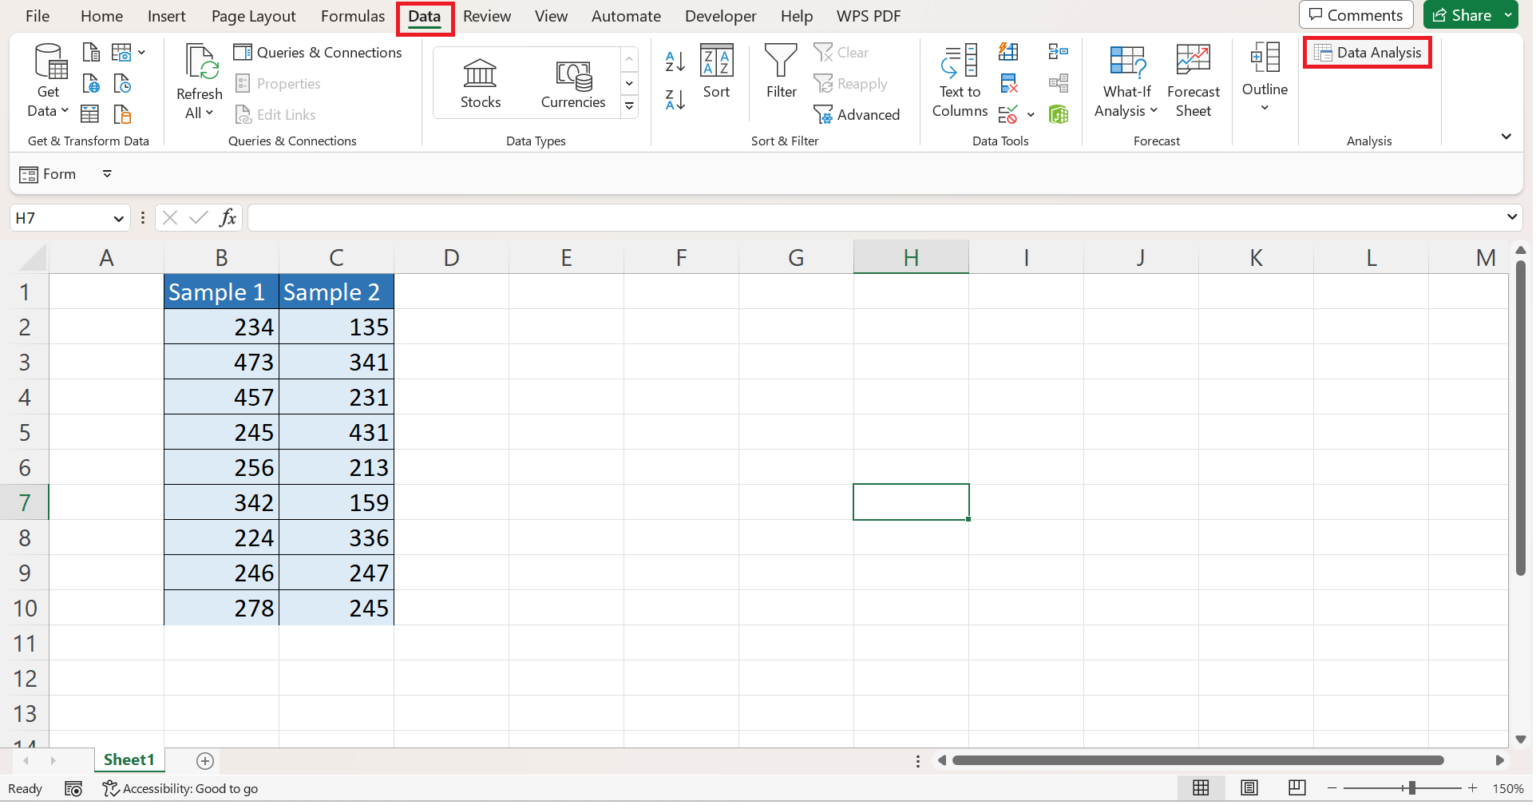Image resolution: width=1536 pixels, height=805 pixels.
Task: Expand the Name Box dropdown
Action: click(122, 217)
